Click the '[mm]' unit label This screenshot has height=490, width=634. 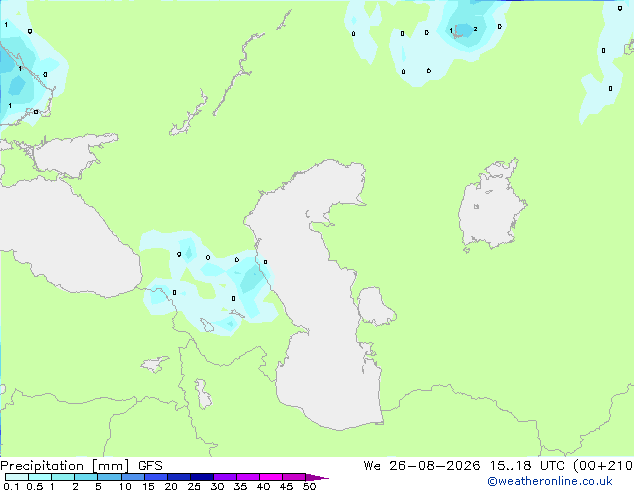[111, 466]
